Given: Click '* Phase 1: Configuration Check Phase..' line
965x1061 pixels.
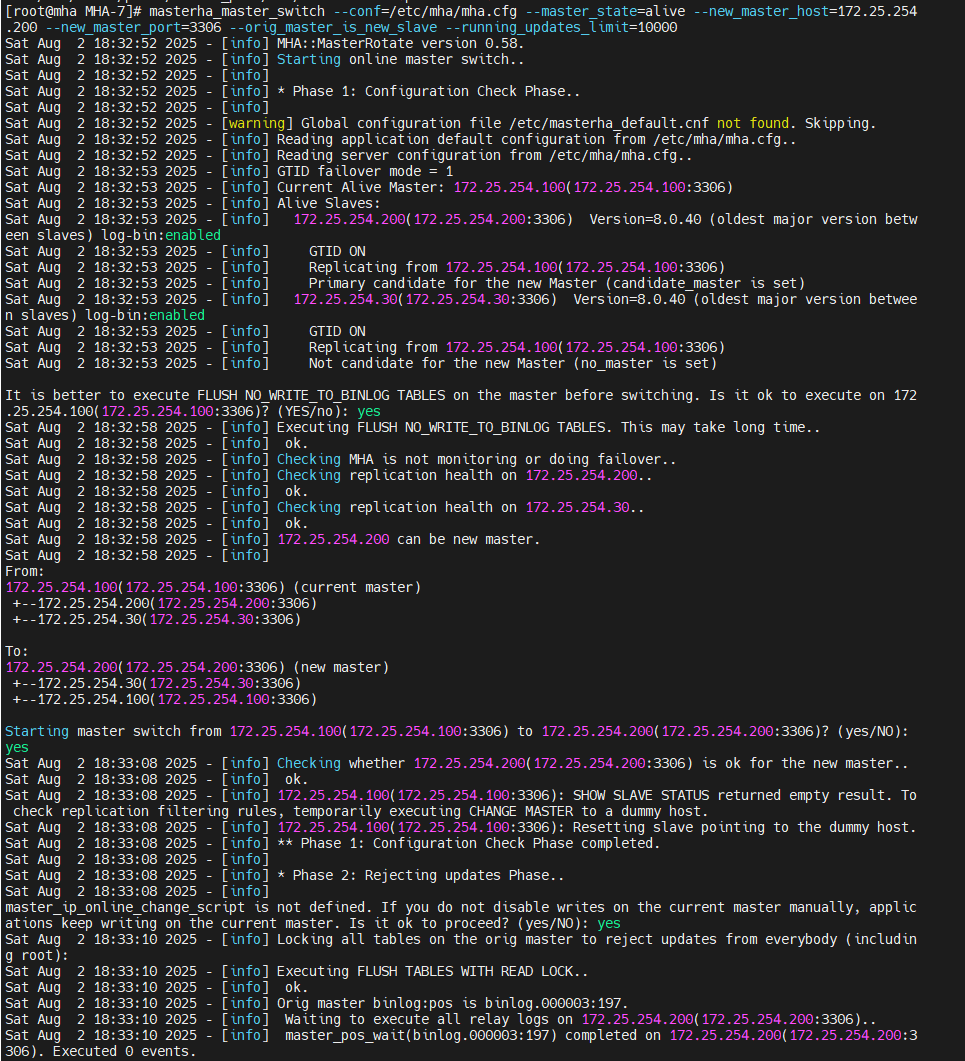Looking at the screenshot, I should point(429,91).
